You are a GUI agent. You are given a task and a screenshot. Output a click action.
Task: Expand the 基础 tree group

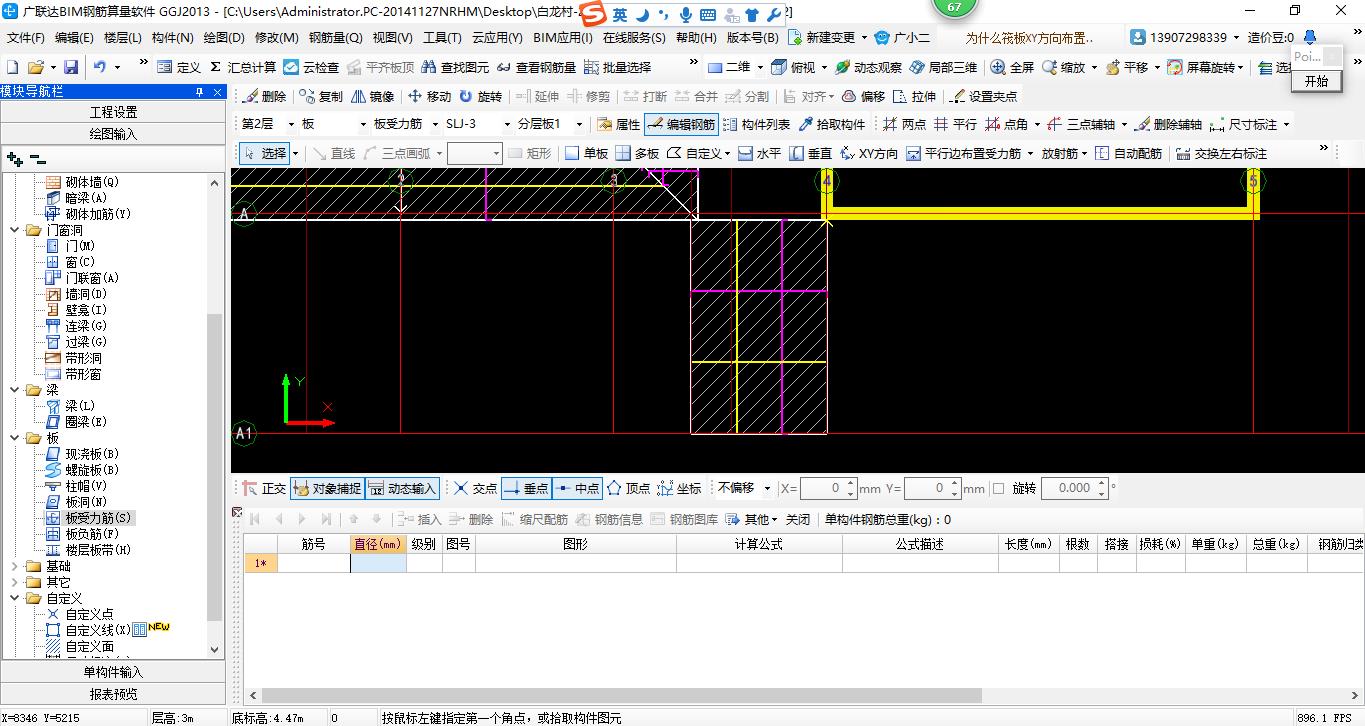(16, 566)
